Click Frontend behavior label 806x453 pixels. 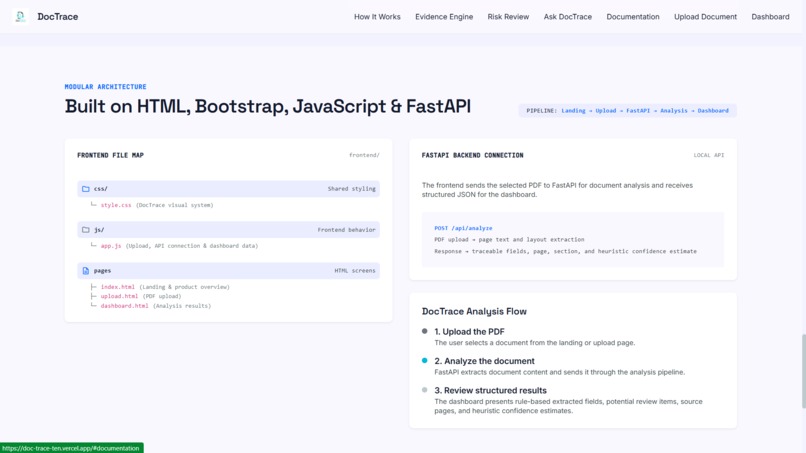click(346, 230)
